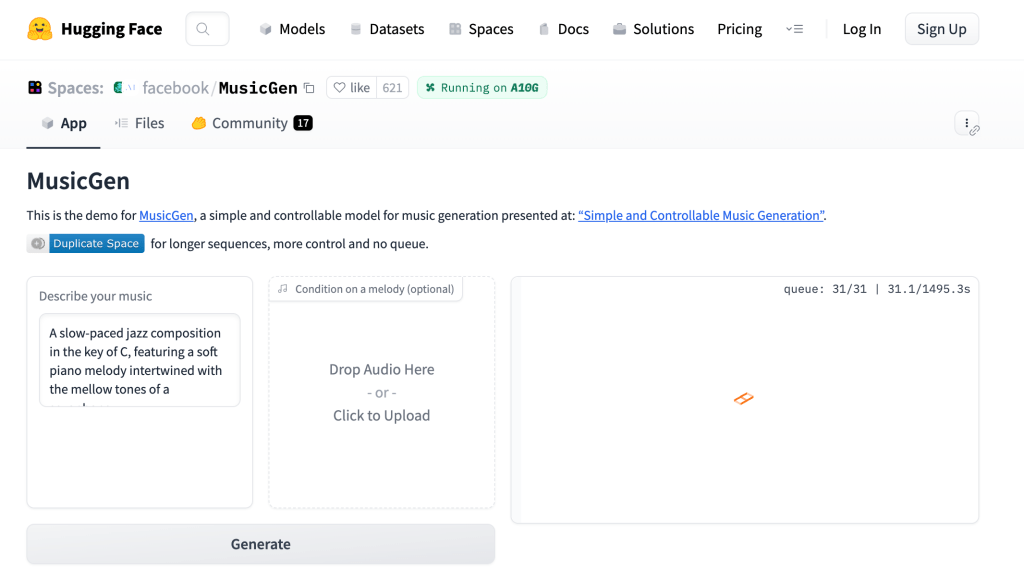Click the search magnifier icon
Screen dimensions: 1024x579
pos(204,29)
